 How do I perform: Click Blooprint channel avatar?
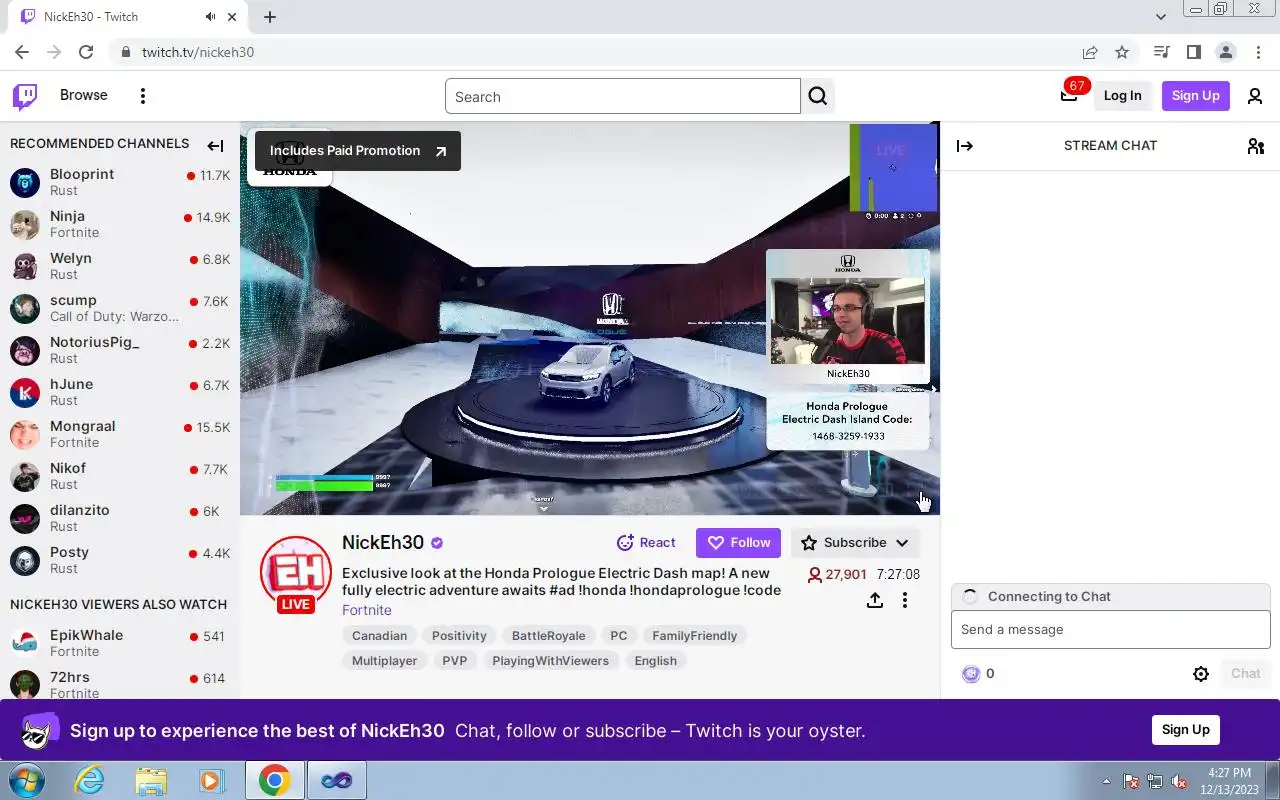click(25, 182)
